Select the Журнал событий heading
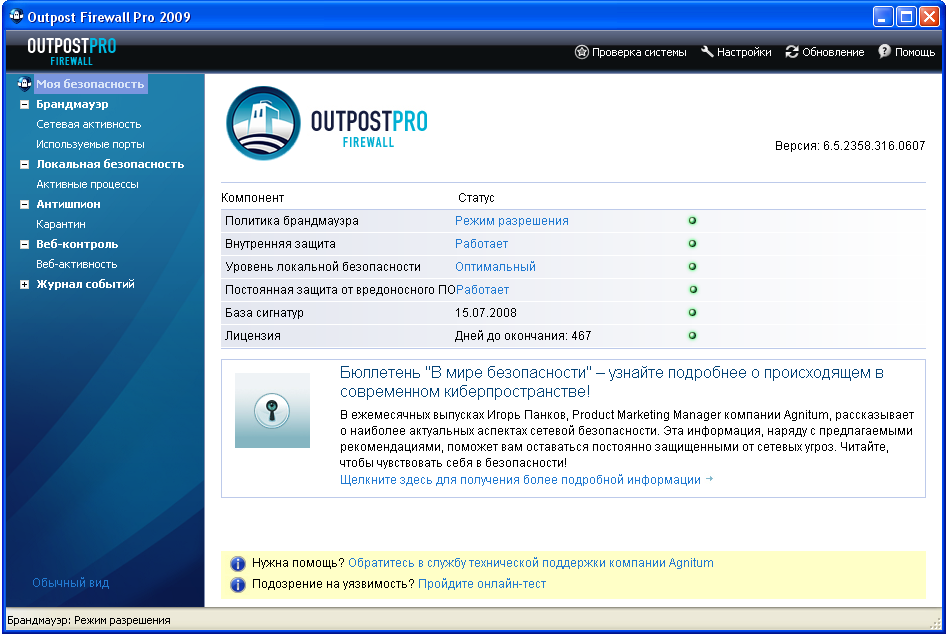The height and width of the screenshot is (636, 947). tap(85, 284)
